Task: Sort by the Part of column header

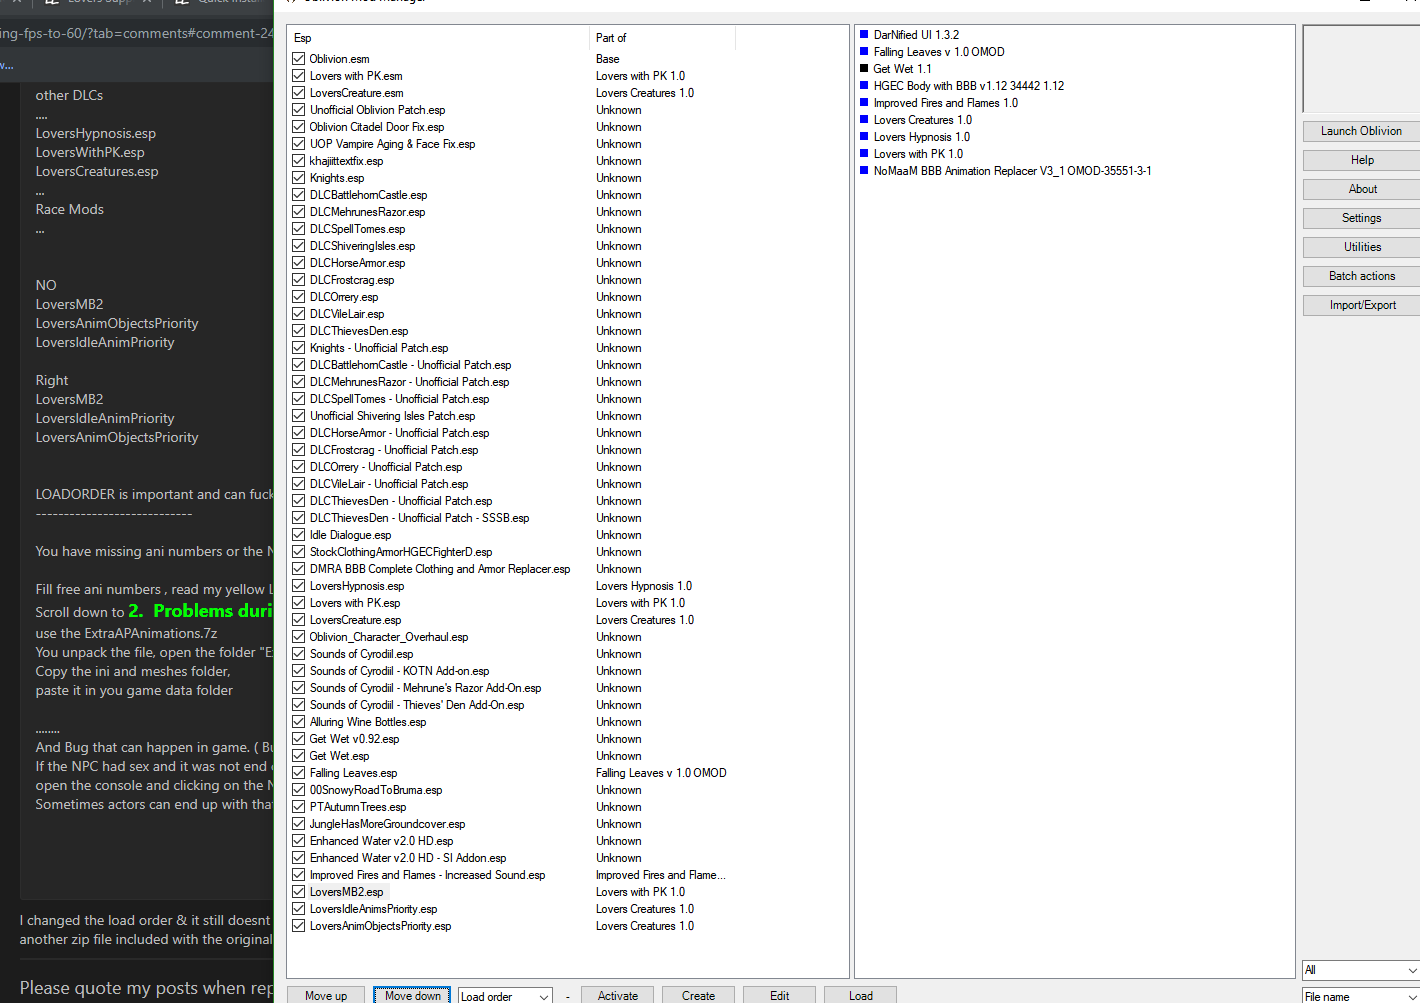Action: pyautogui.click(x=662, y=38)
